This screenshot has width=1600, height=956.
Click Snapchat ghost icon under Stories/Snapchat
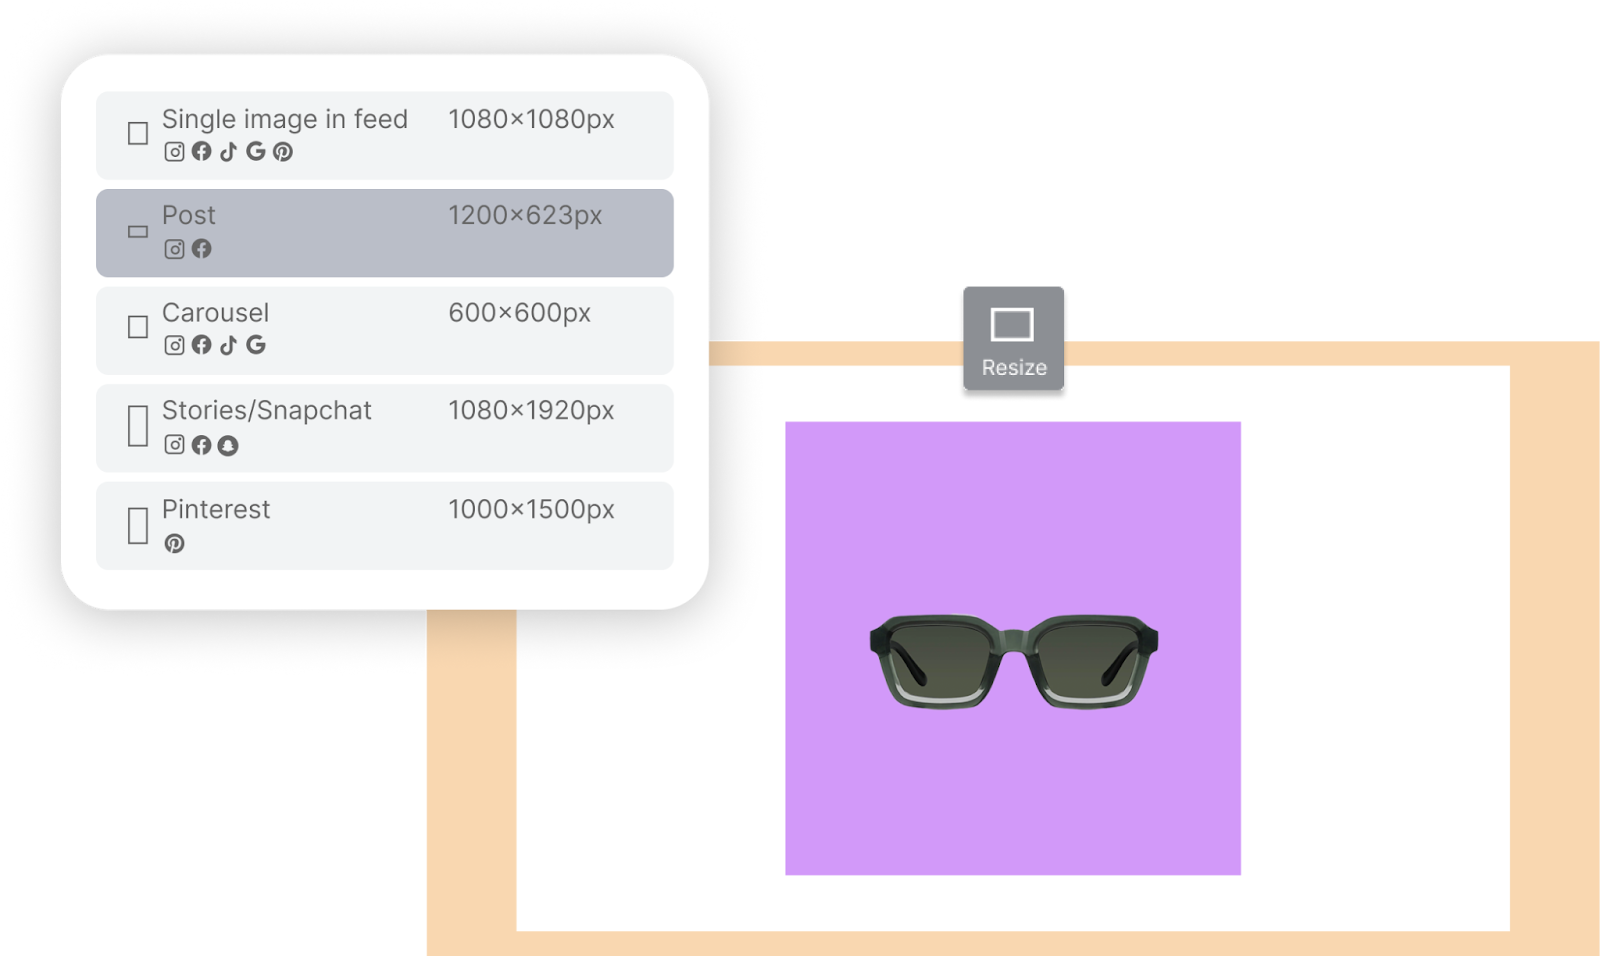click(x=228, y=445)
